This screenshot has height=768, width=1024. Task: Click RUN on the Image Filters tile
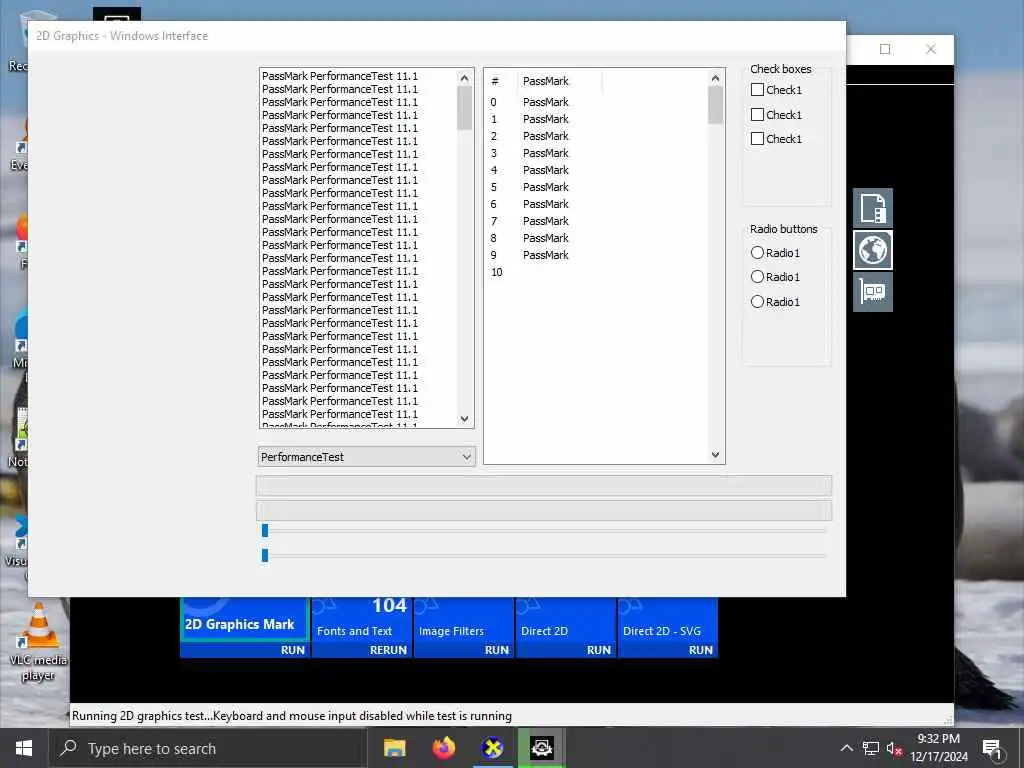point(497,650)
